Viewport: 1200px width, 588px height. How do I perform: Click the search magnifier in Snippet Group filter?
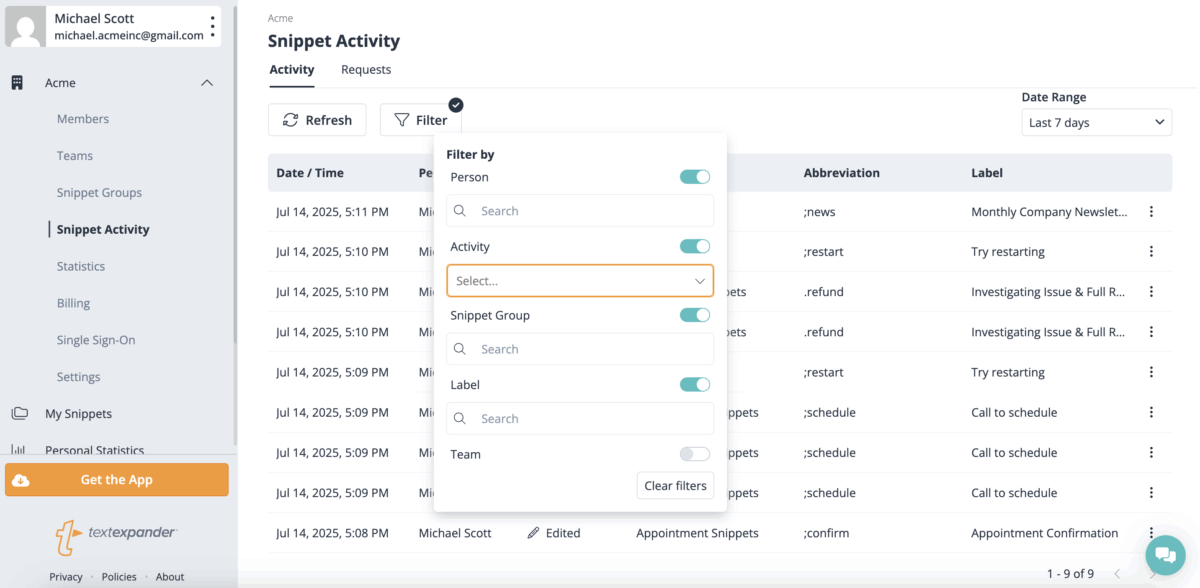click(x=460, y=349)
